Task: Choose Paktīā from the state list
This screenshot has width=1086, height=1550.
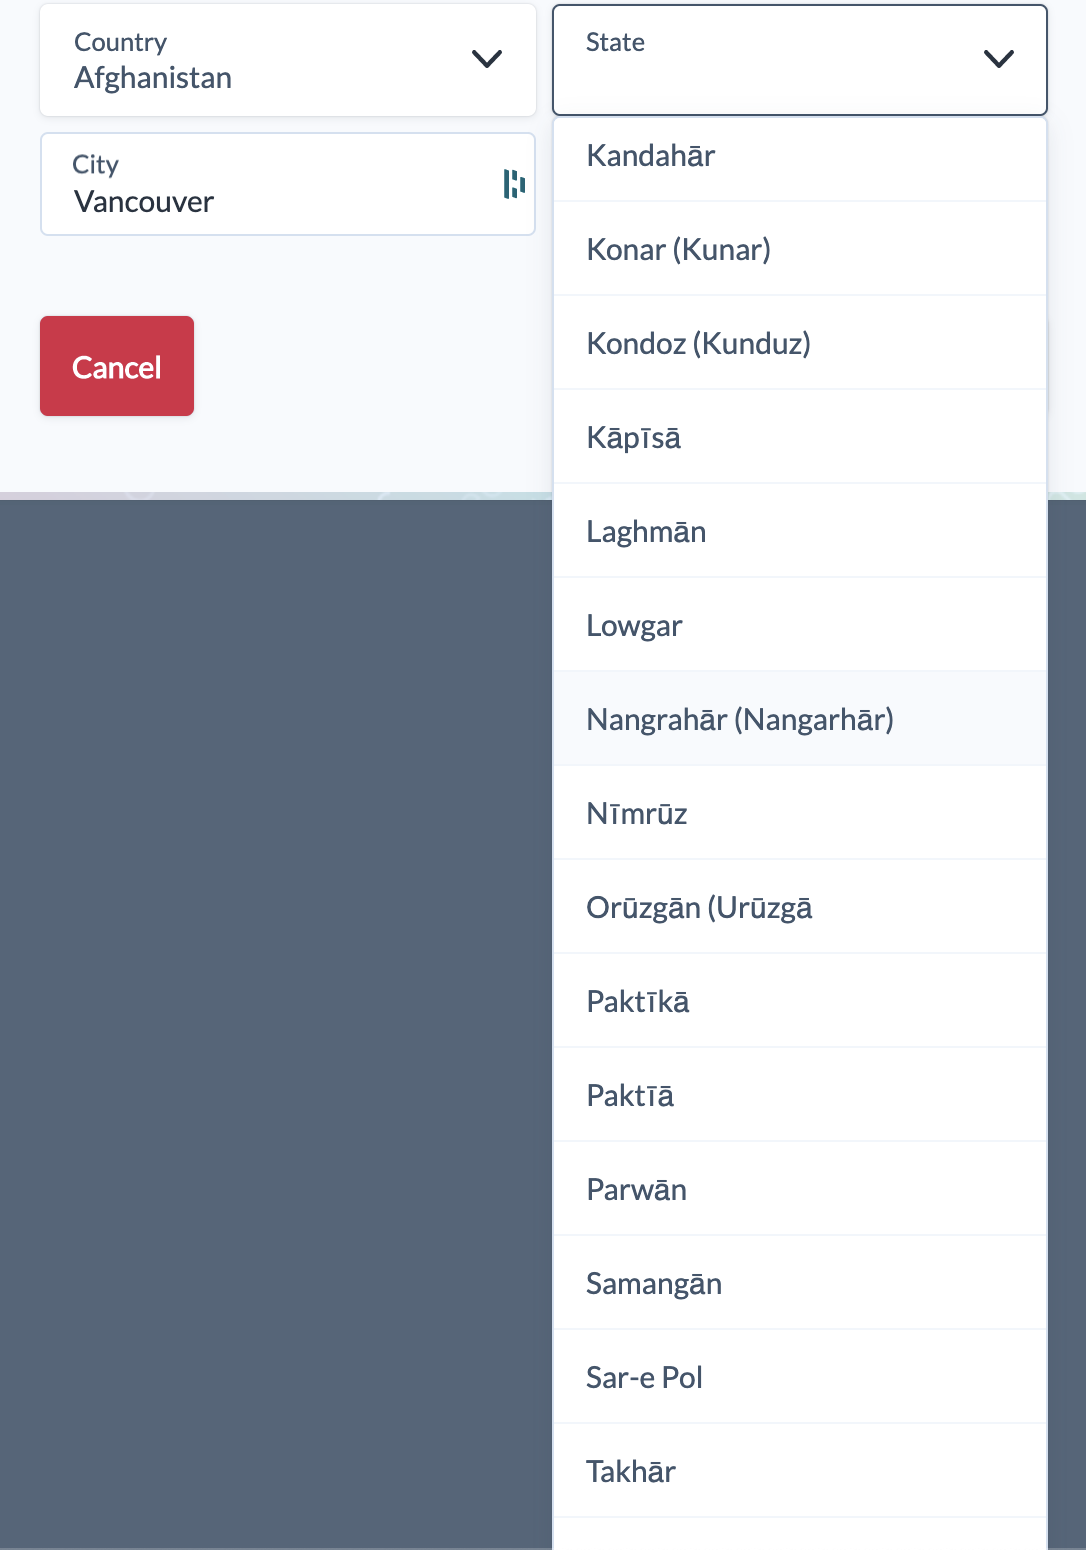Action: point(628,1094)
